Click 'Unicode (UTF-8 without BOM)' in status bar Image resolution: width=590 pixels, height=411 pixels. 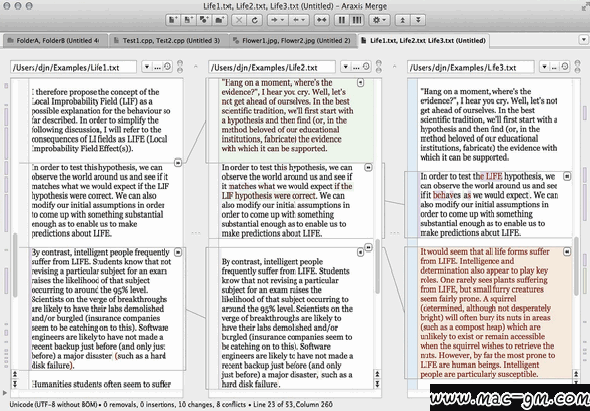(x=53, y=405)
